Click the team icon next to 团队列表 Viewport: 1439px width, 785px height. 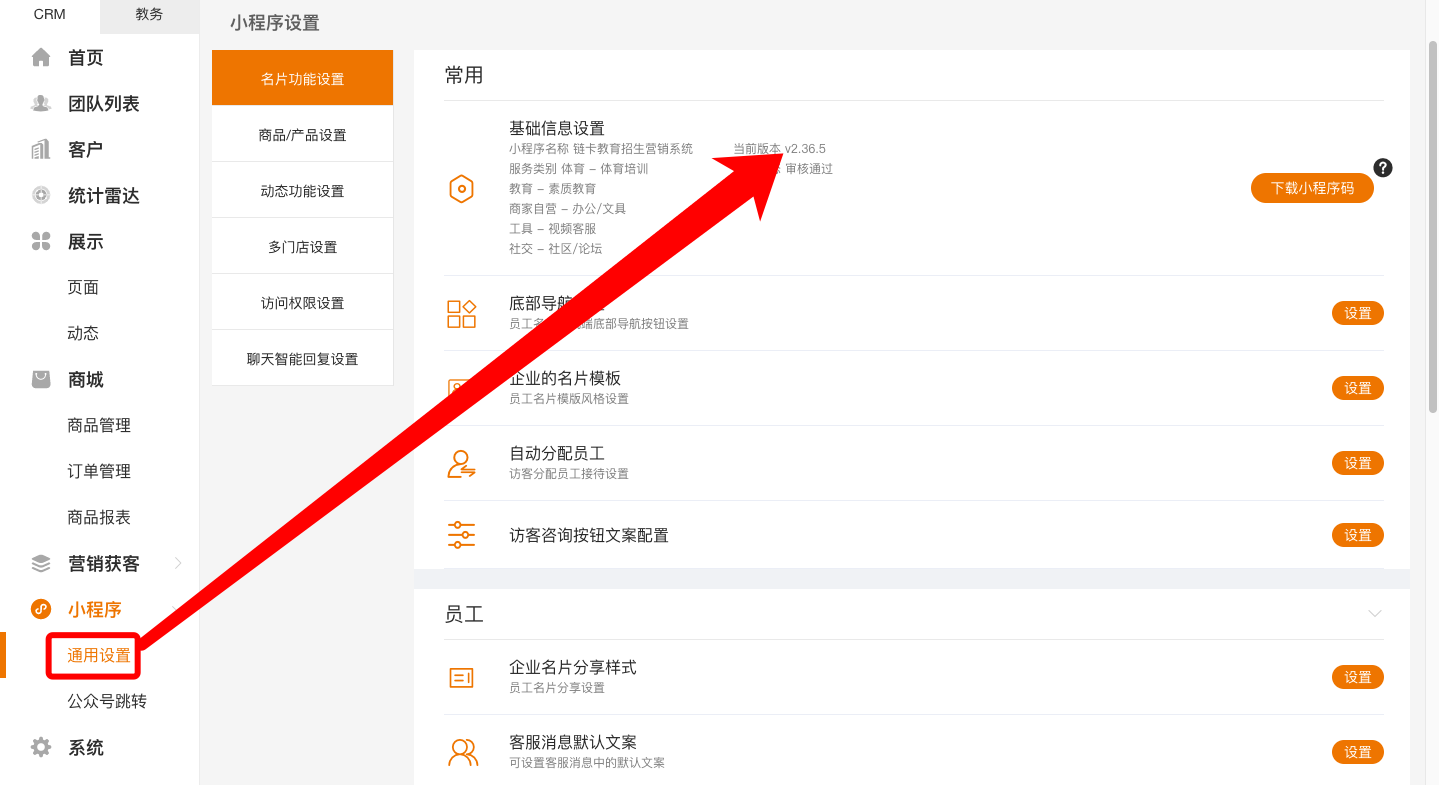[x=41, y=104]
